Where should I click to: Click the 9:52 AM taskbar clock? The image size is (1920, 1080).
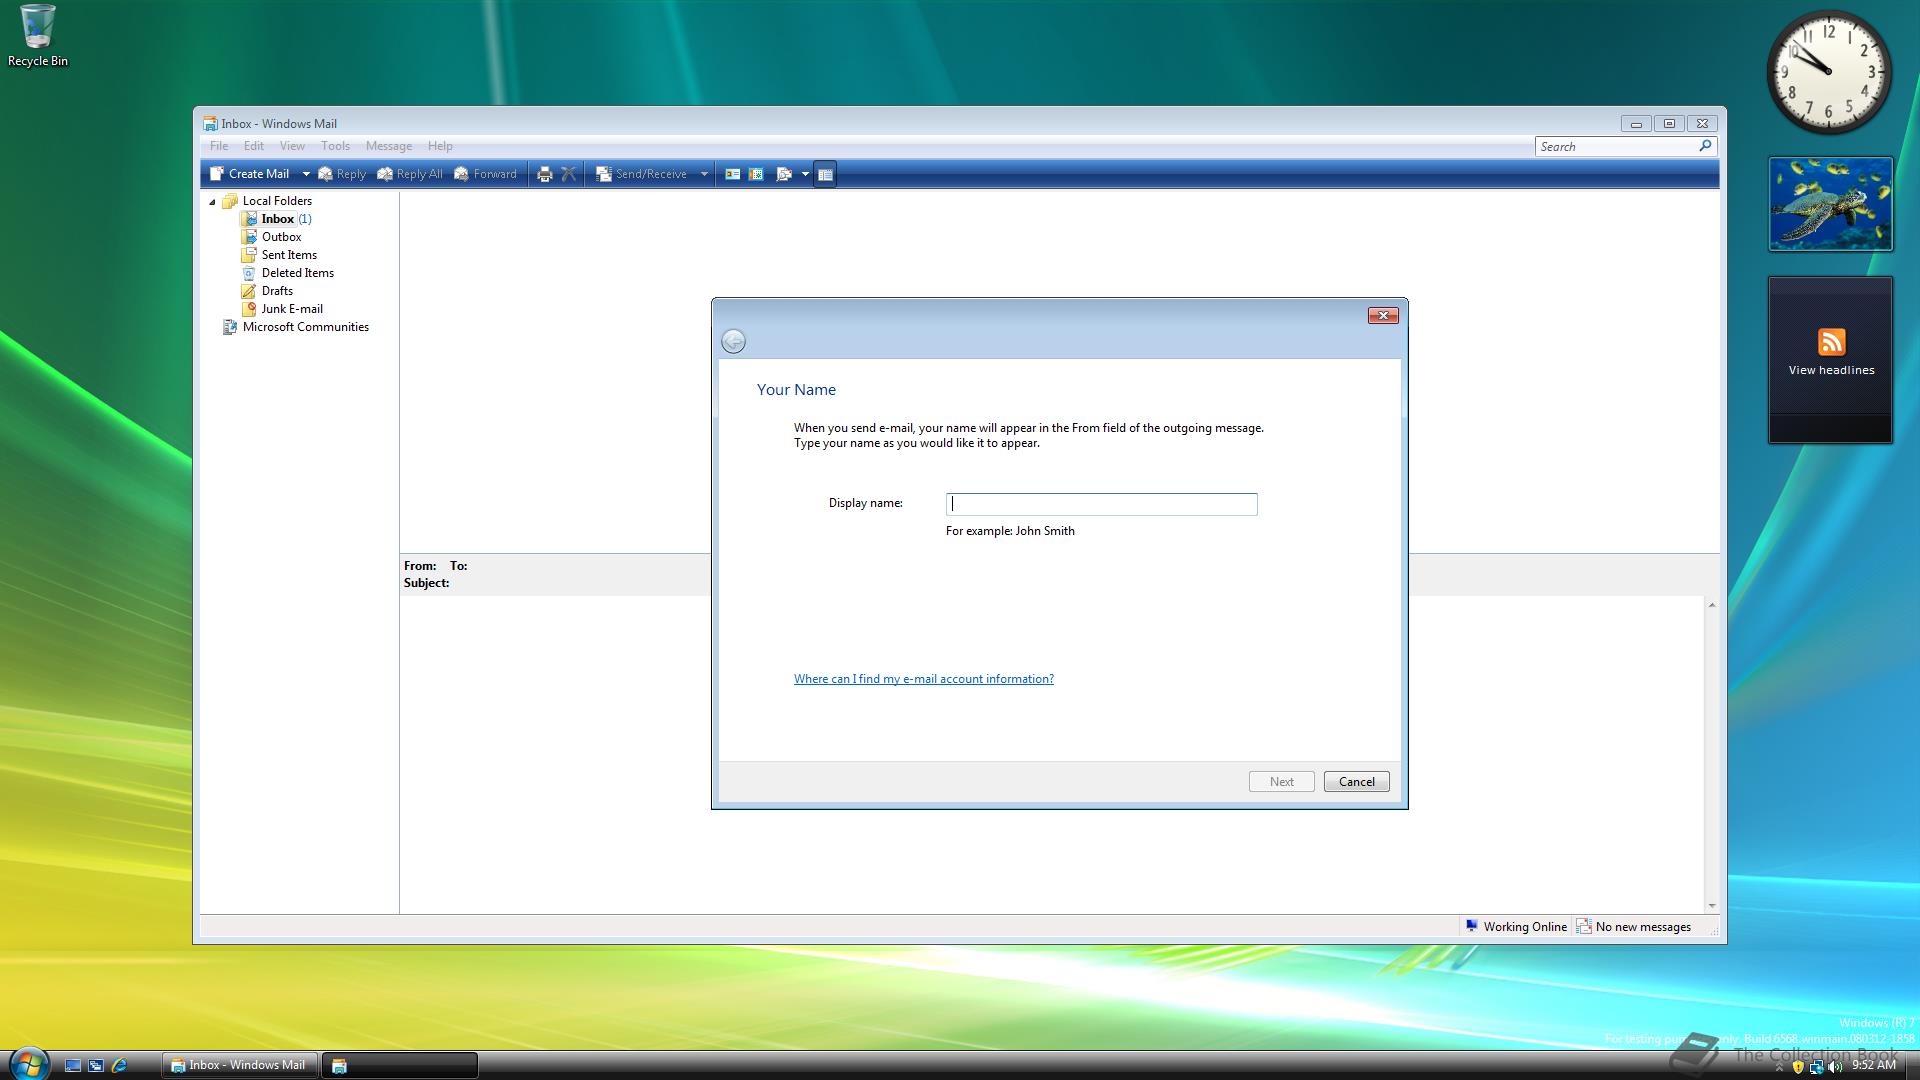pyautogui.click(x=1873, y=1066)
